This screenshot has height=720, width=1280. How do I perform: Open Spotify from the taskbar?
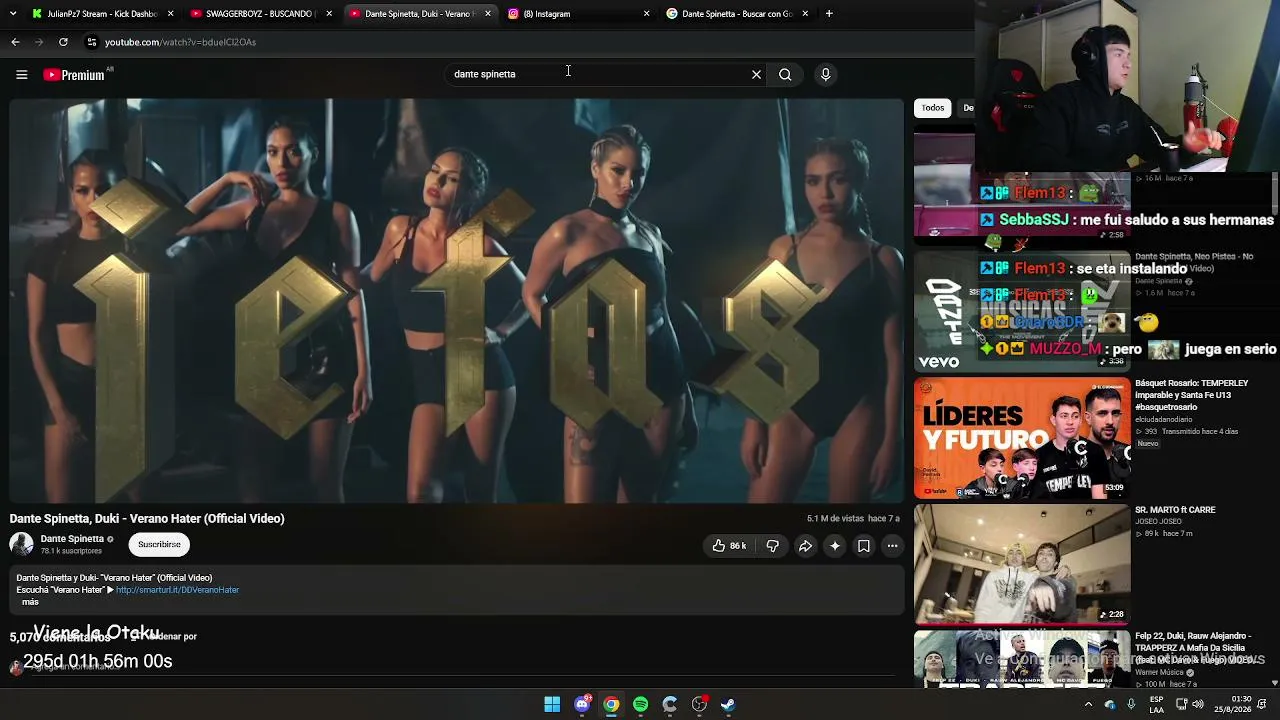coord(640,704)
